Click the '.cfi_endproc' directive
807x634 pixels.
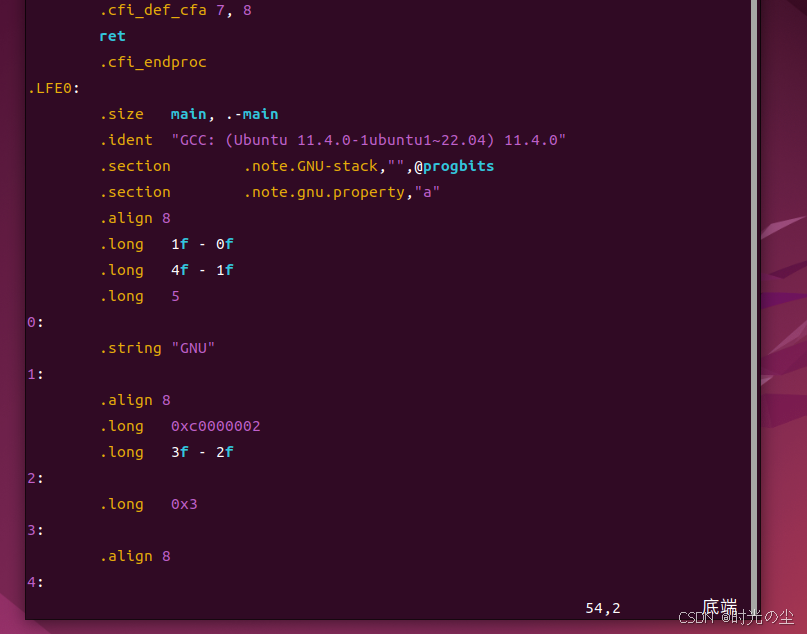coord(153,62)
